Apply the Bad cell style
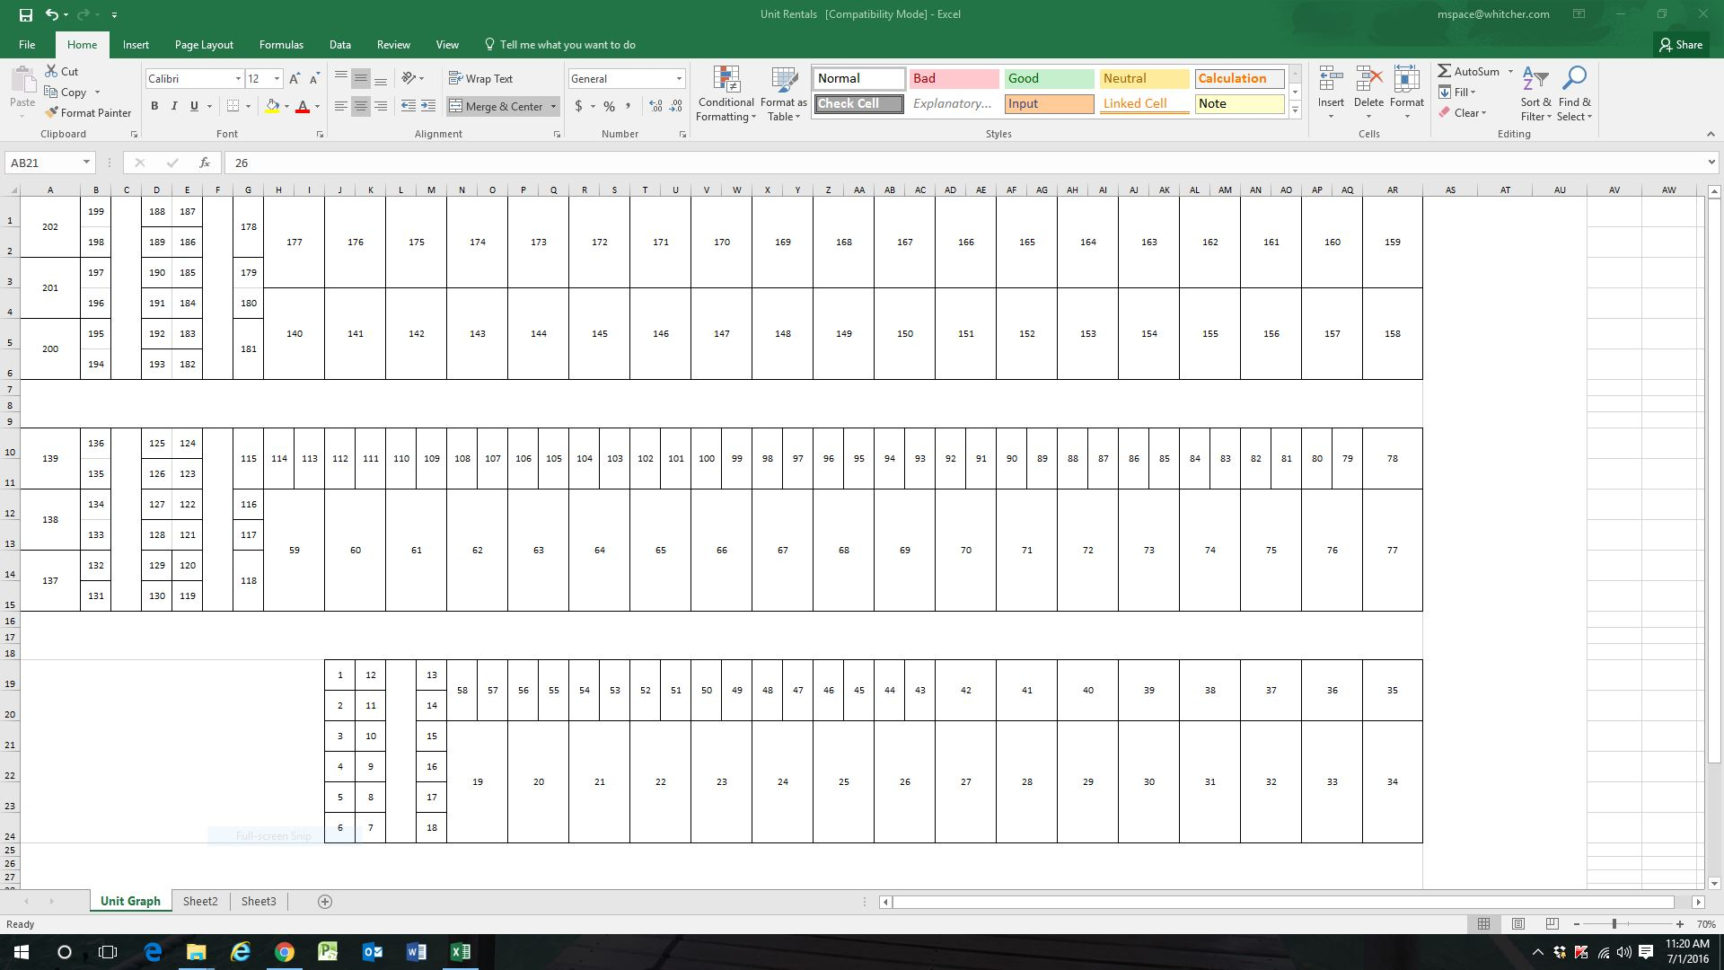The image size is (1724, 970). (951, 78)
